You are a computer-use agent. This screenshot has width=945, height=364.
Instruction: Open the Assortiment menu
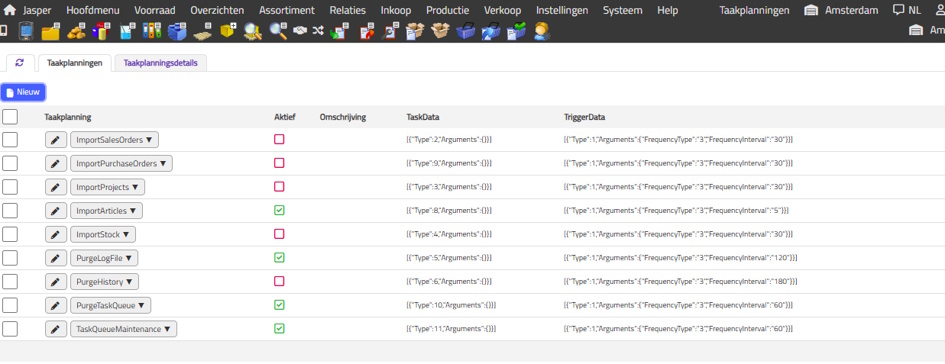coord(287,10)
